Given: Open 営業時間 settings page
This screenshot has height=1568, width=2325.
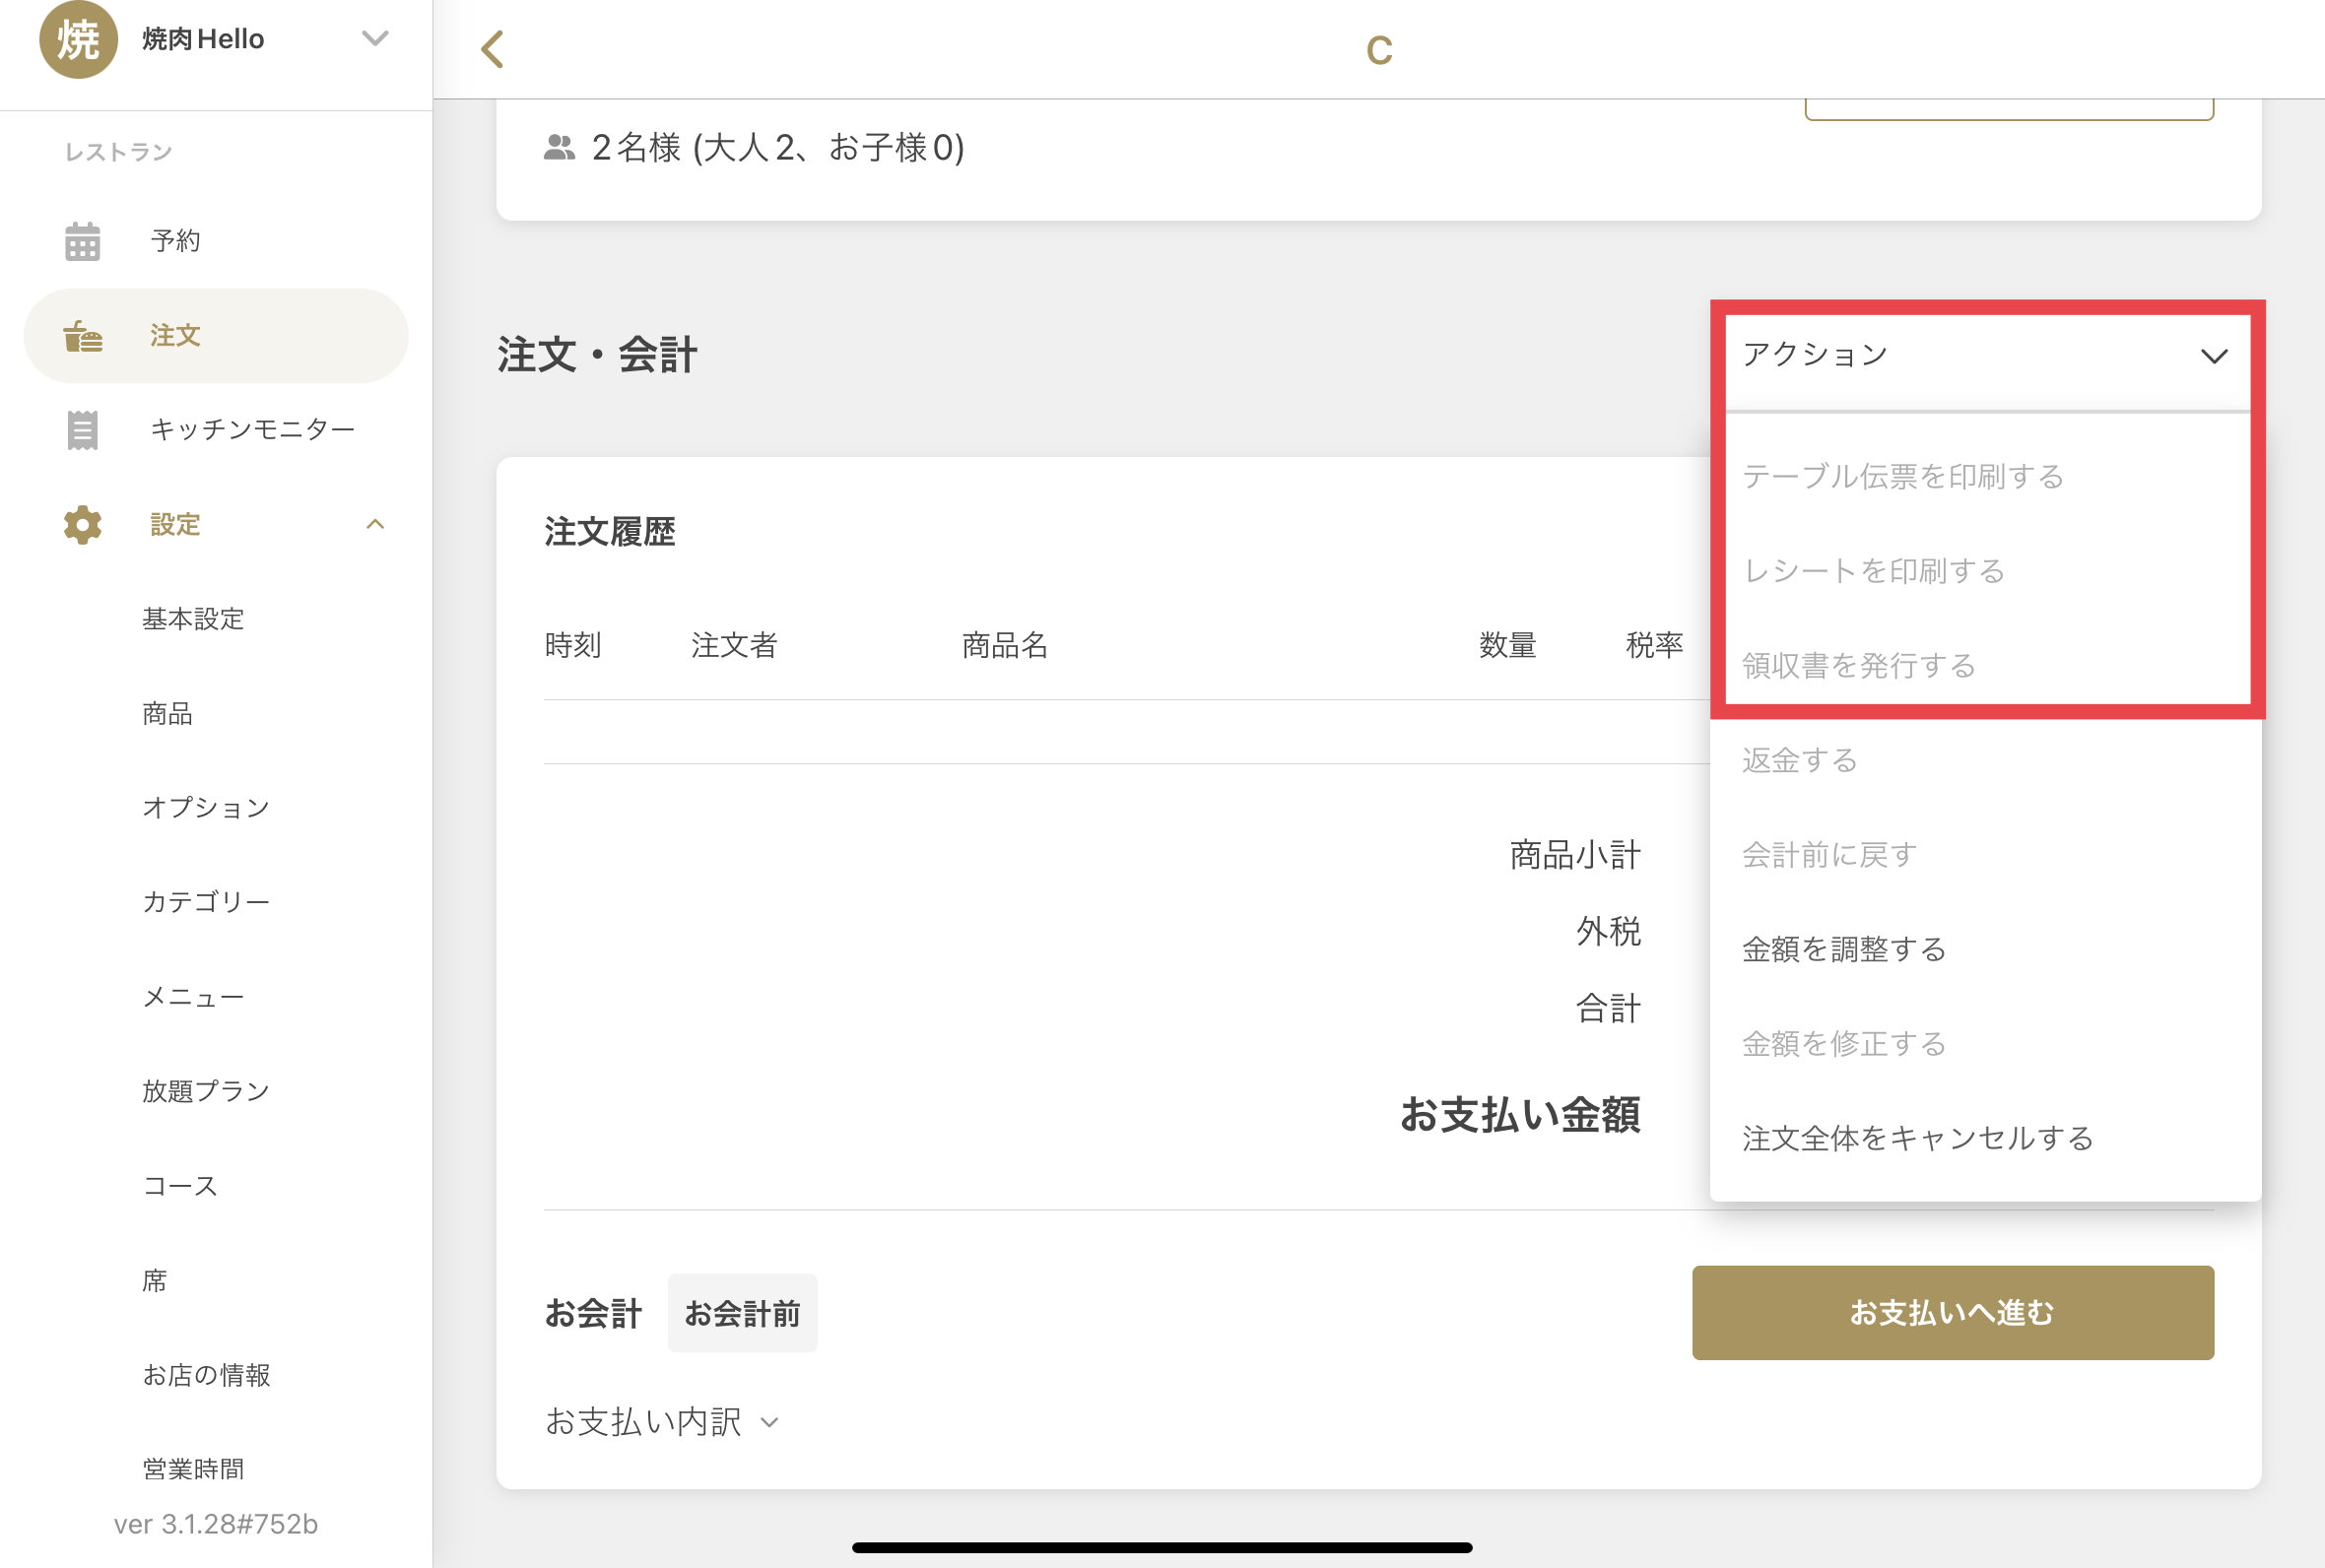Looking at the screenshot, I should click(193, 1469).
